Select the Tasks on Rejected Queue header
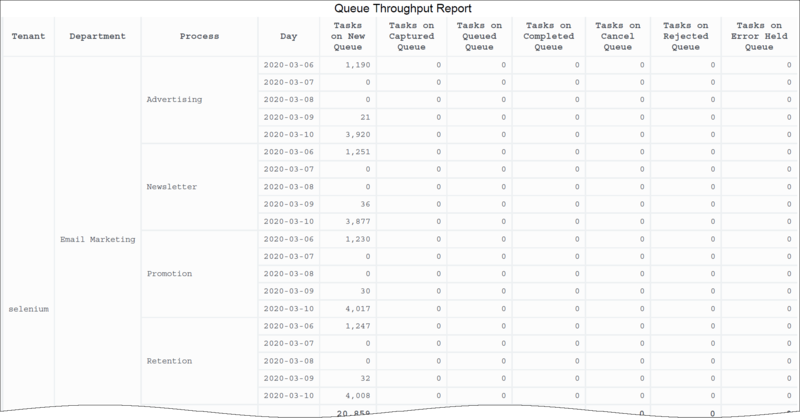800x418 pixels. coord(684,35)
